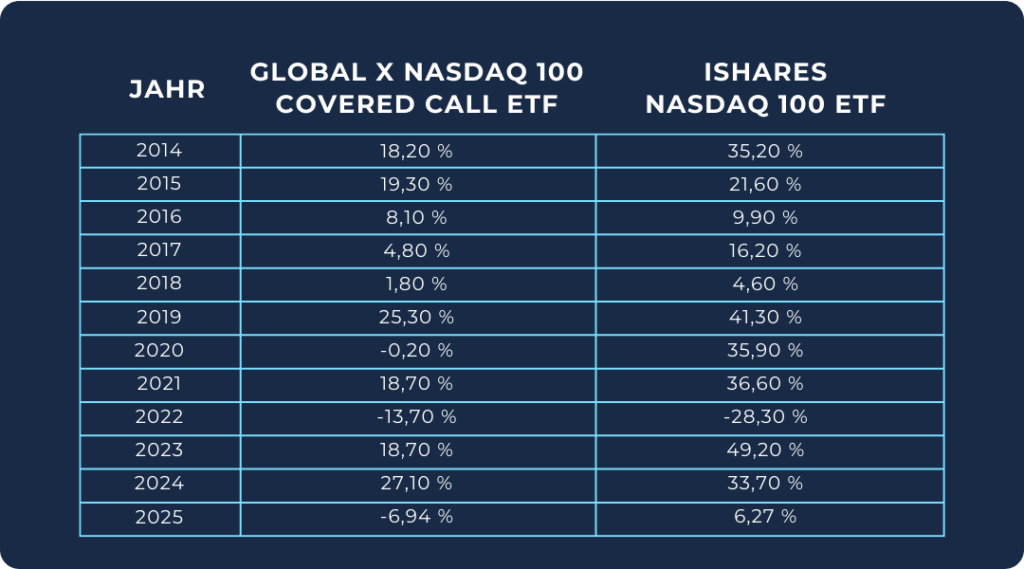This screenshot has height=569, width=1024.
Task: Click the 25,30 % value for 2019
Action: (418, 317)
